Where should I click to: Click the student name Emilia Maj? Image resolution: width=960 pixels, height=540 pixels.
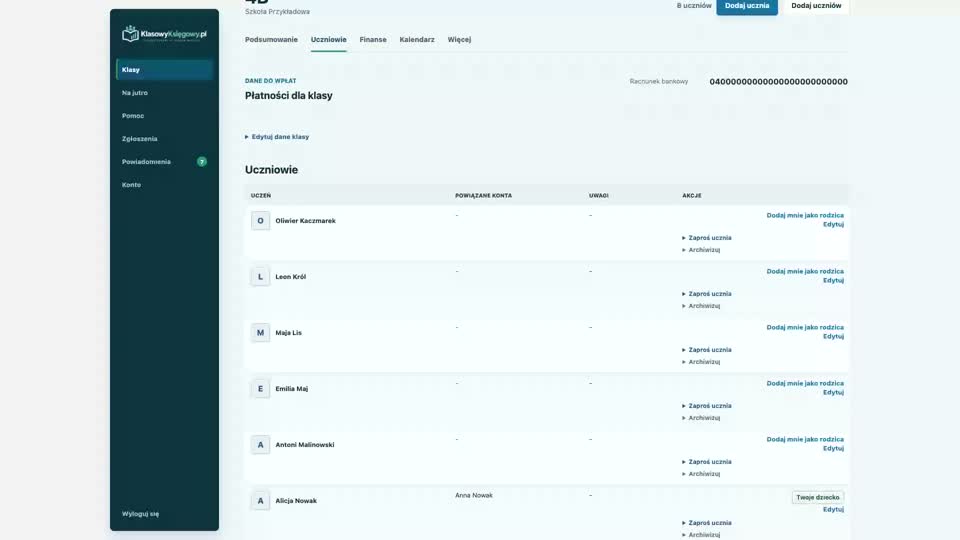click(x=291, y=389)
